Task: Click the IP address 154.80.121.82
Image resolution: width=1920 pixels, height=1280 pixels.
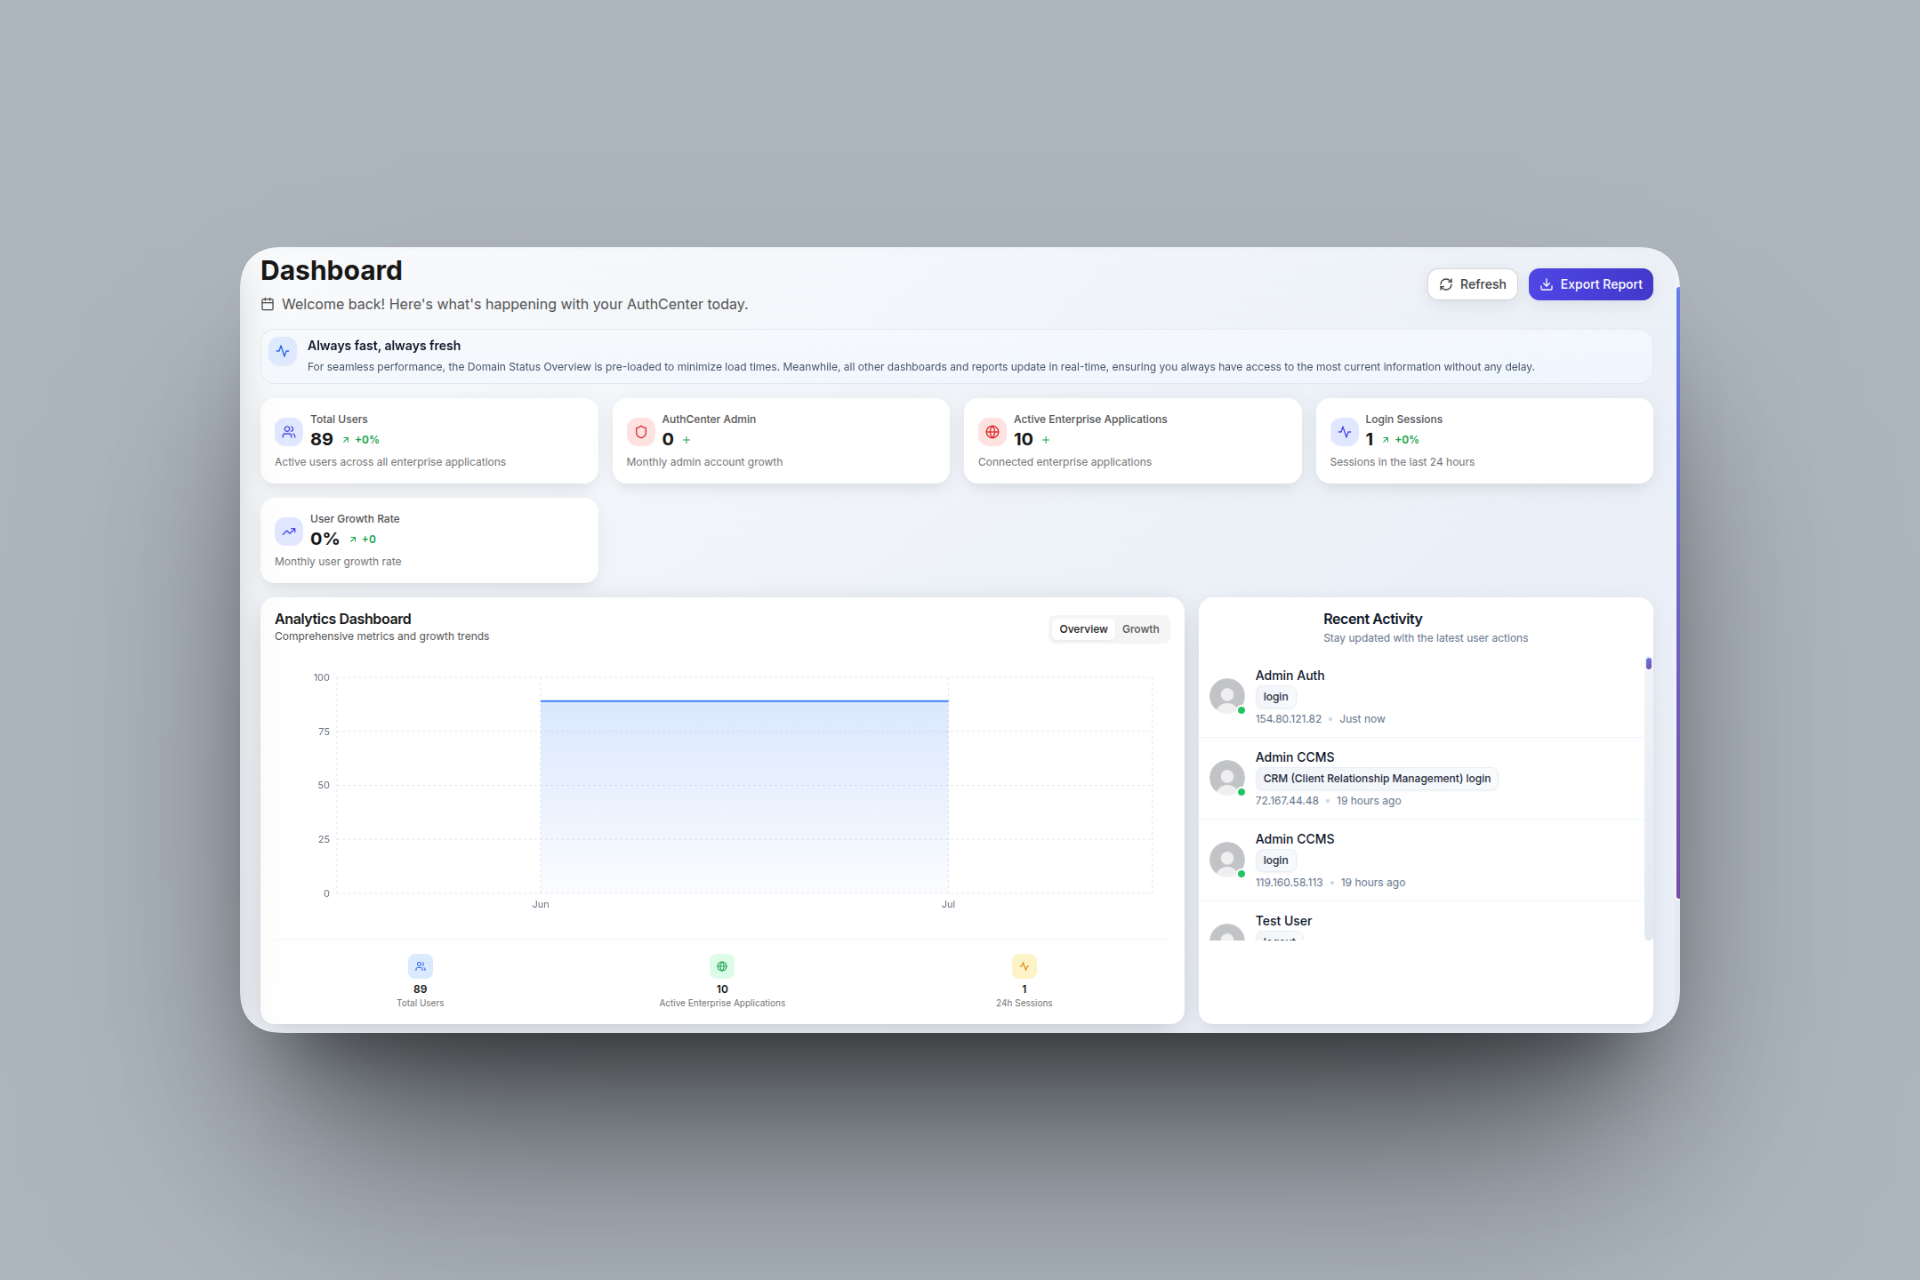Action: click(x=1288, y=719)
